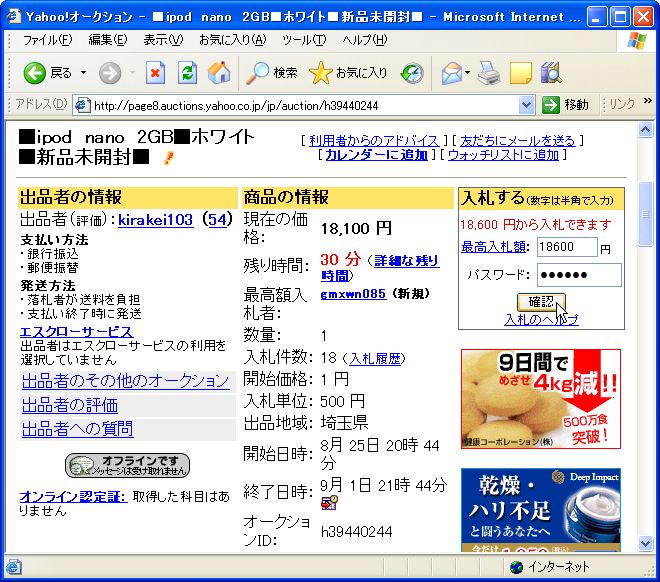Click エスクローサービス link
This screenshot has width=660, height=582.
coord(76,332)
